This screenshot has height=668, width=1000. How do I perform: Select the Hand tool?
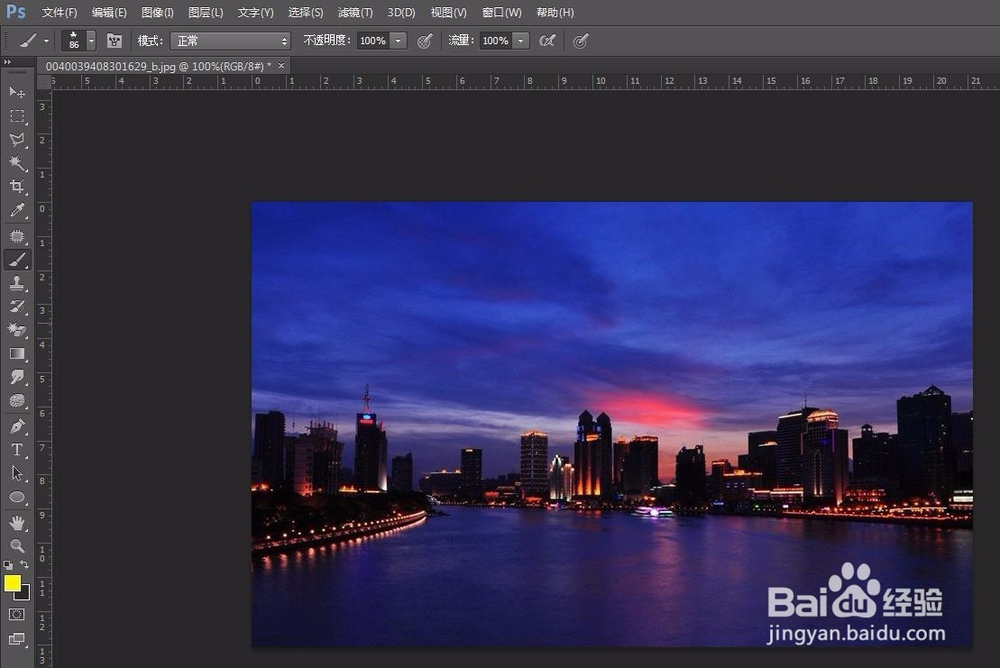(x=17, y=523)
